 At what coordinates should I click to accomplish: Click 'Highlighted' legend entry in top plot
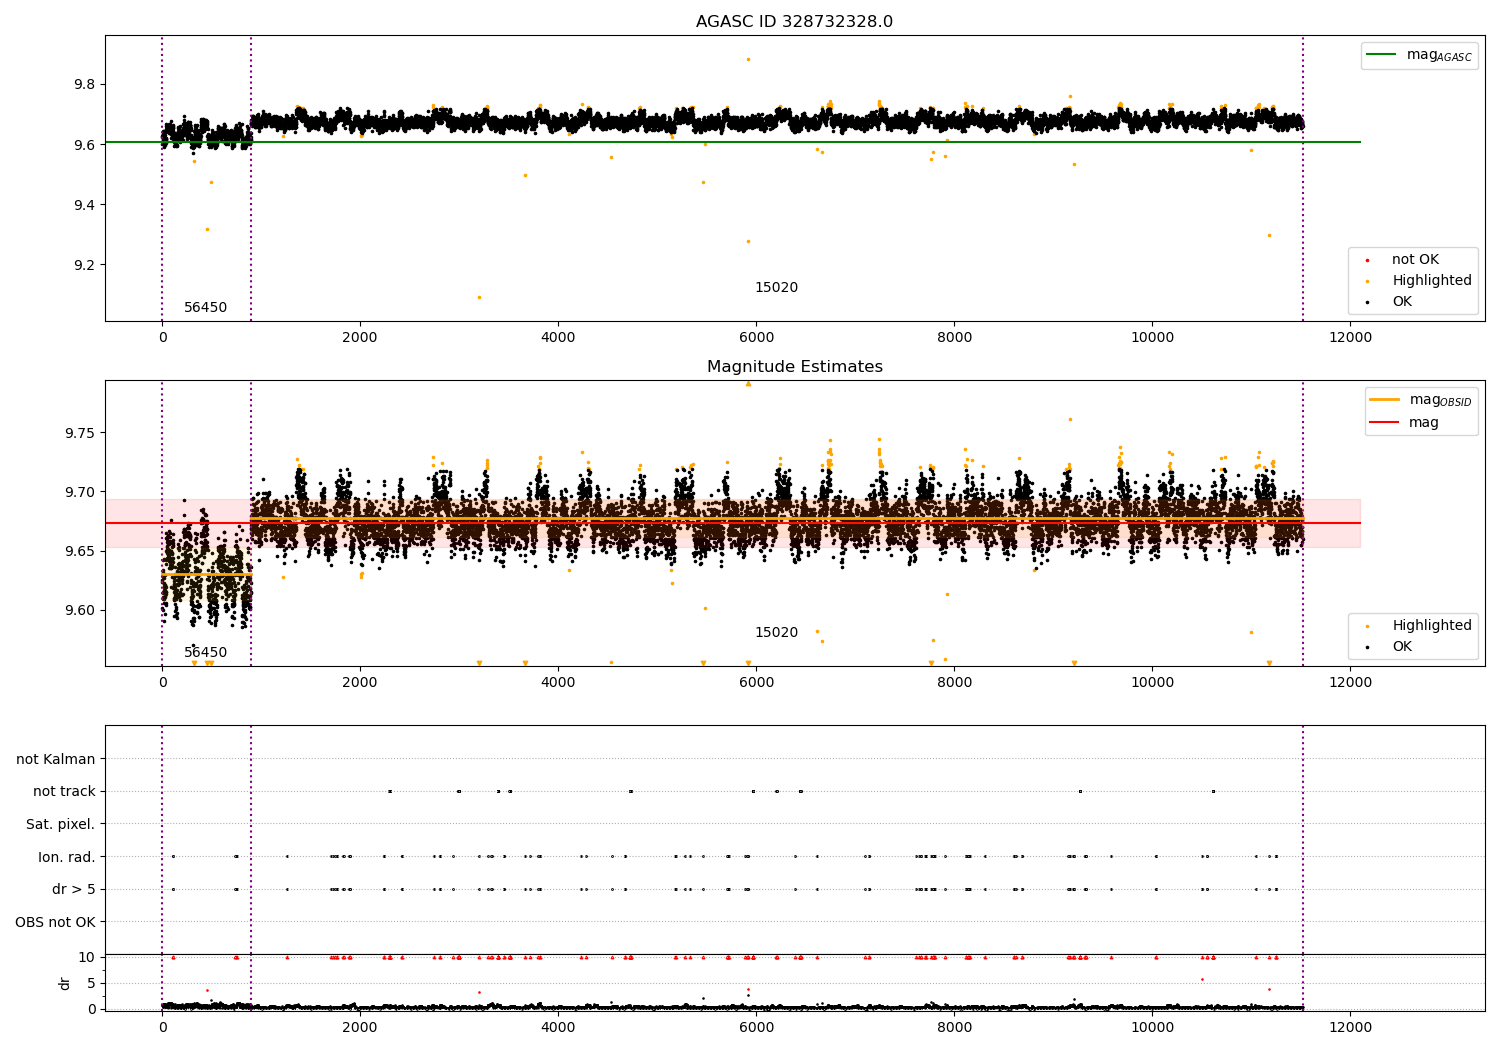[x=1432, y=281]
